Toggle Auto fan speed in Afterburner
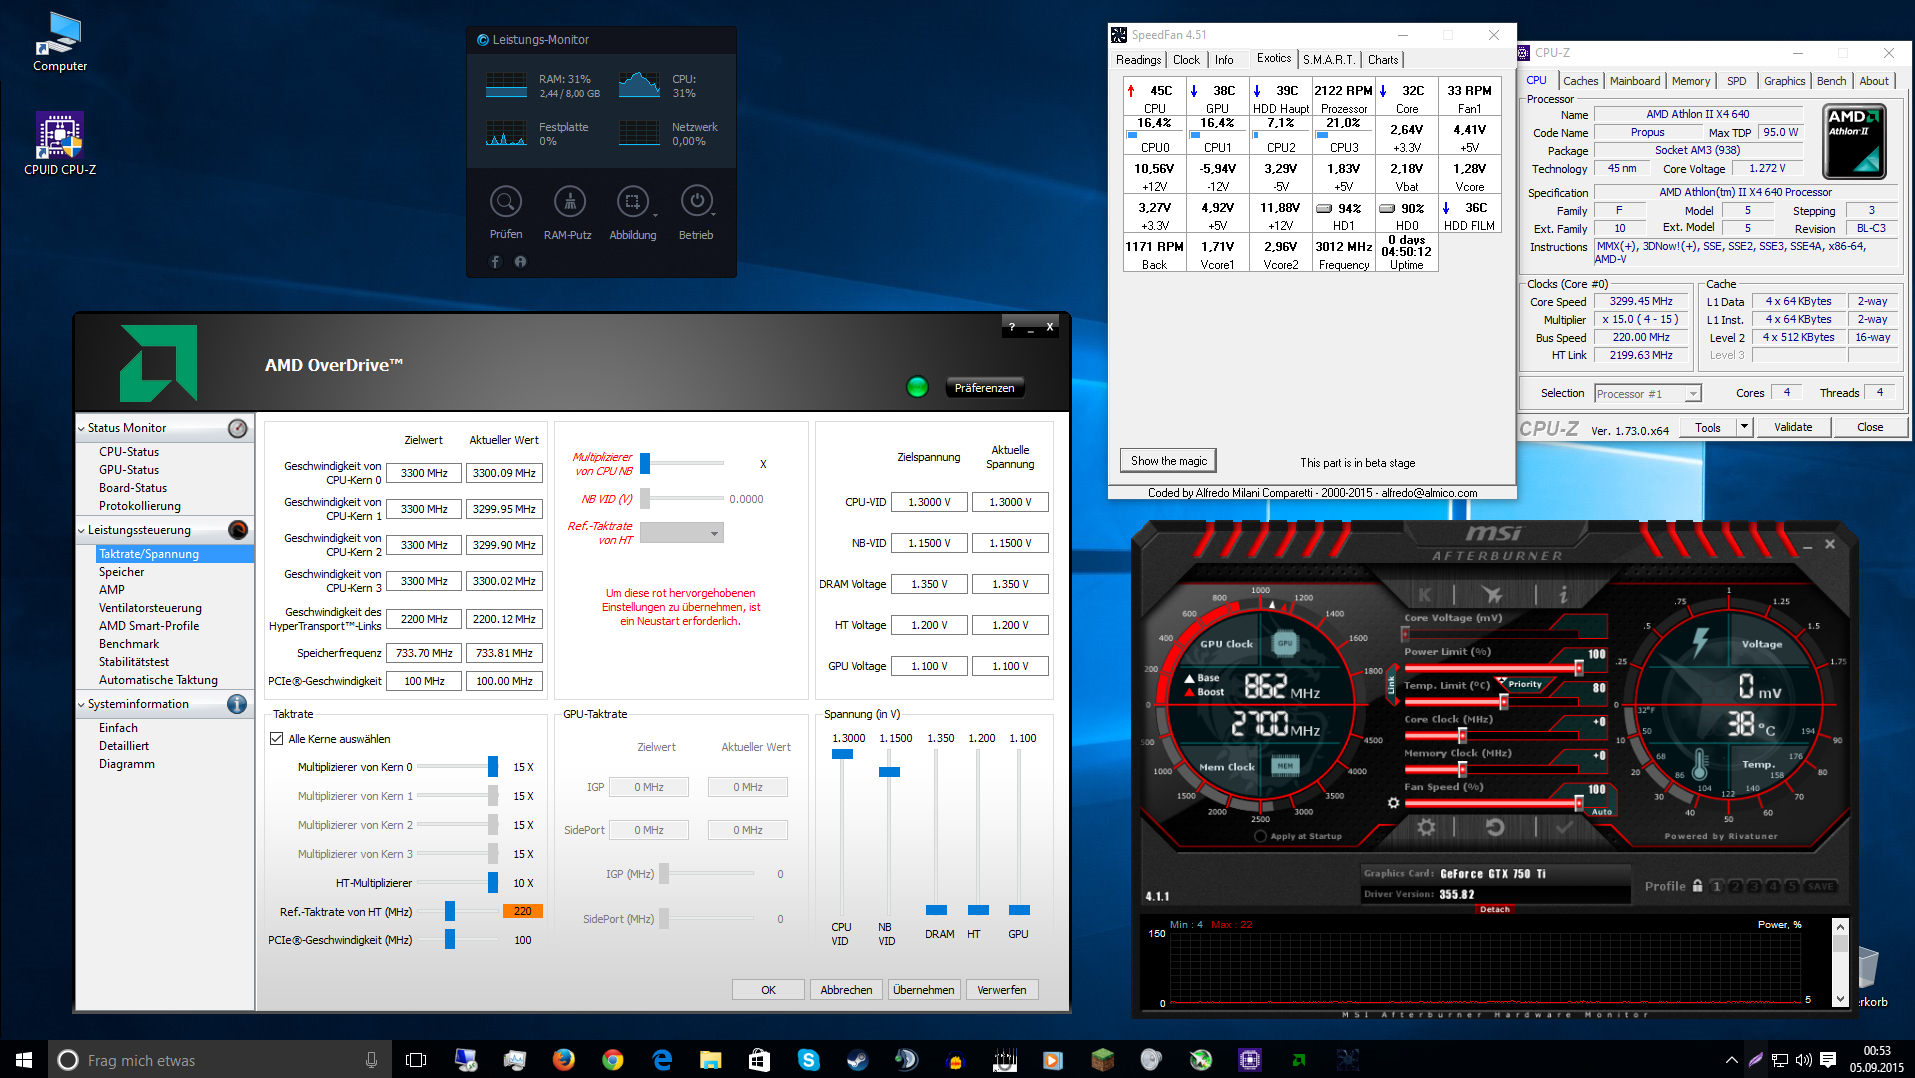 (x=1601, y=812)
